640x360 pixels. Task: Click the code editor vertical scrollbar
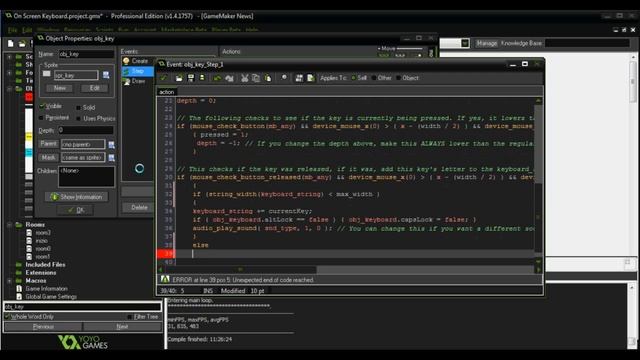pyautogui.click(x=538, y=181)
